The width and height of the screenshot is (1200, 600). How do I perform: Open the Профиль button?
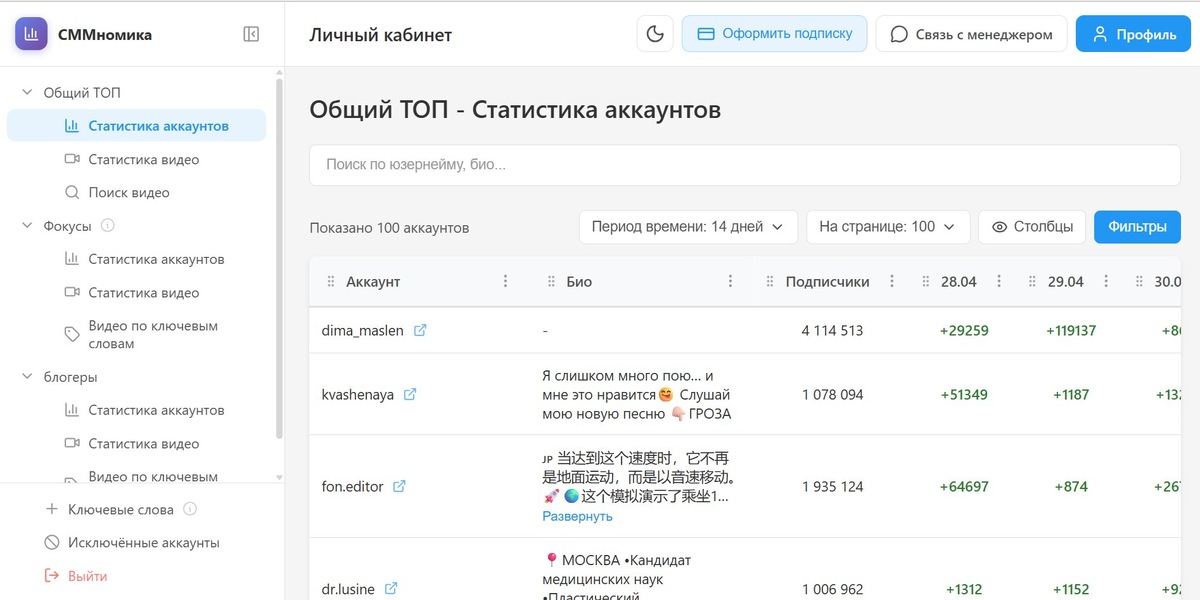pyautogui.click(x=1133, y=34)
